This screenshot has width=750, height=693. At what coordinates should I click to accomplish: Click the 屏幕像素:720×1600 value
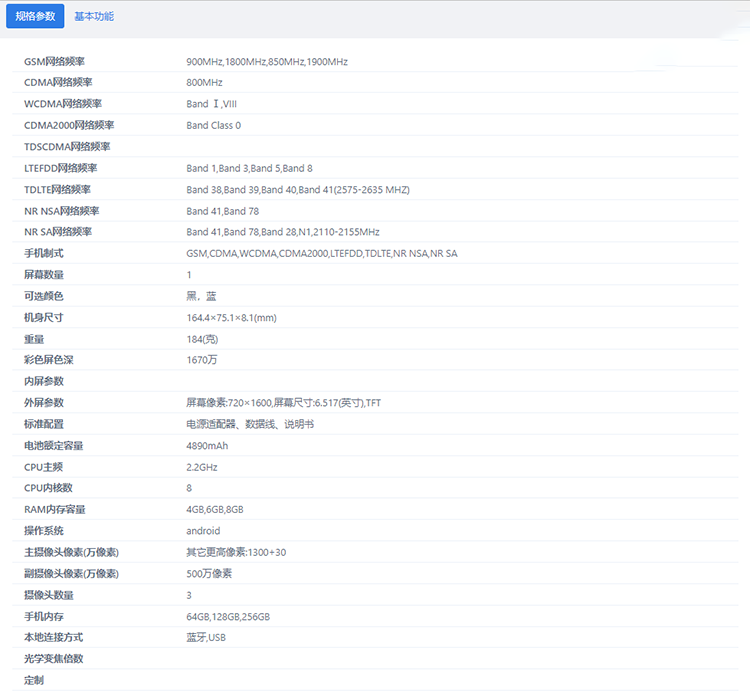coord(284,403)
